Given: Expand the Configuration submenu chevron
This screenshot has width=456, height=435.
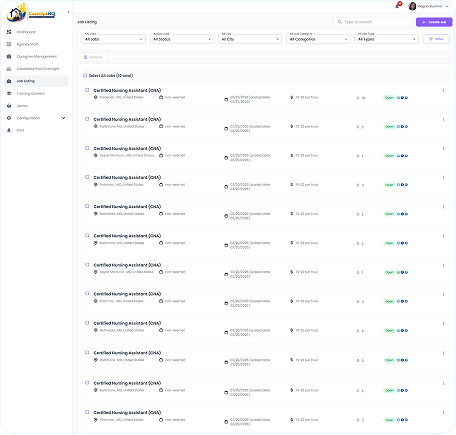Looking at the screenshot, I should (x=64, y=118).
